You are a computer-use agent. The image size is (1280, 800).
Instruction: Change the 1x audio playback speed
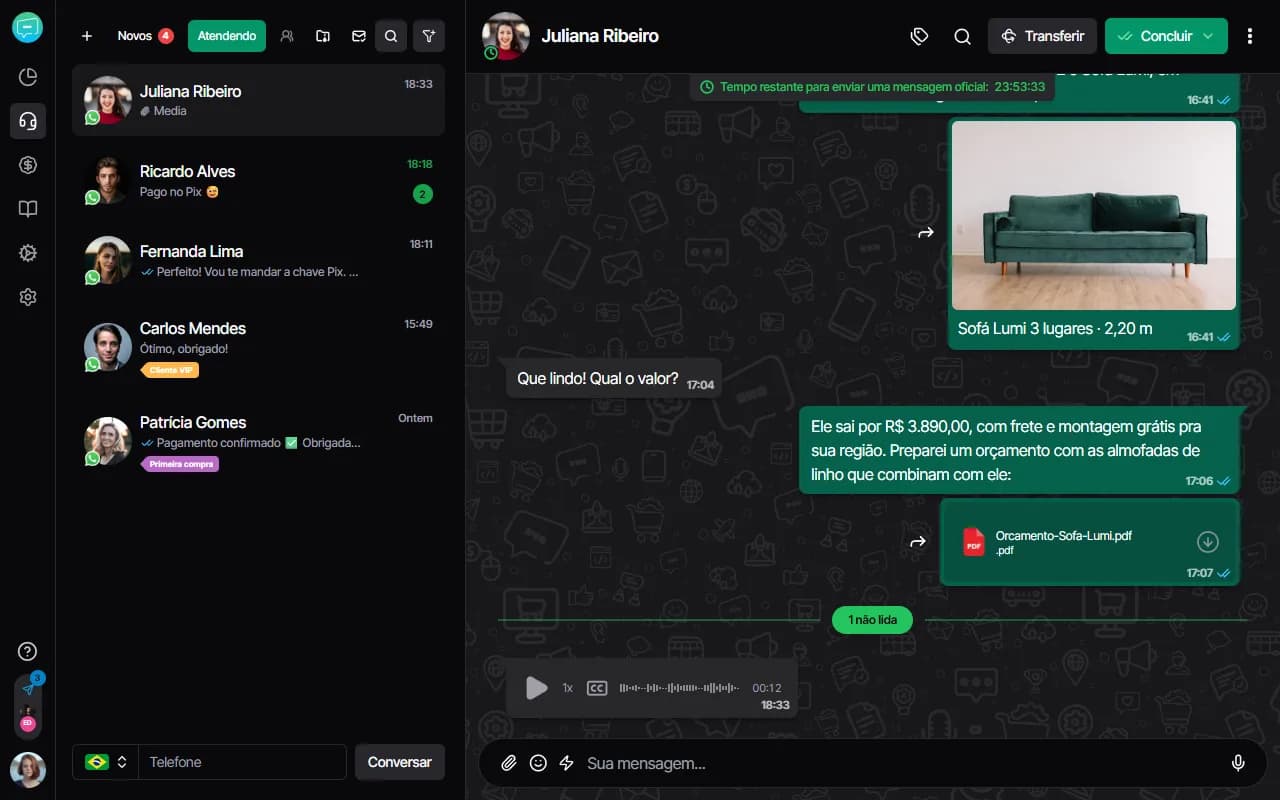click(x=568, y=688)
